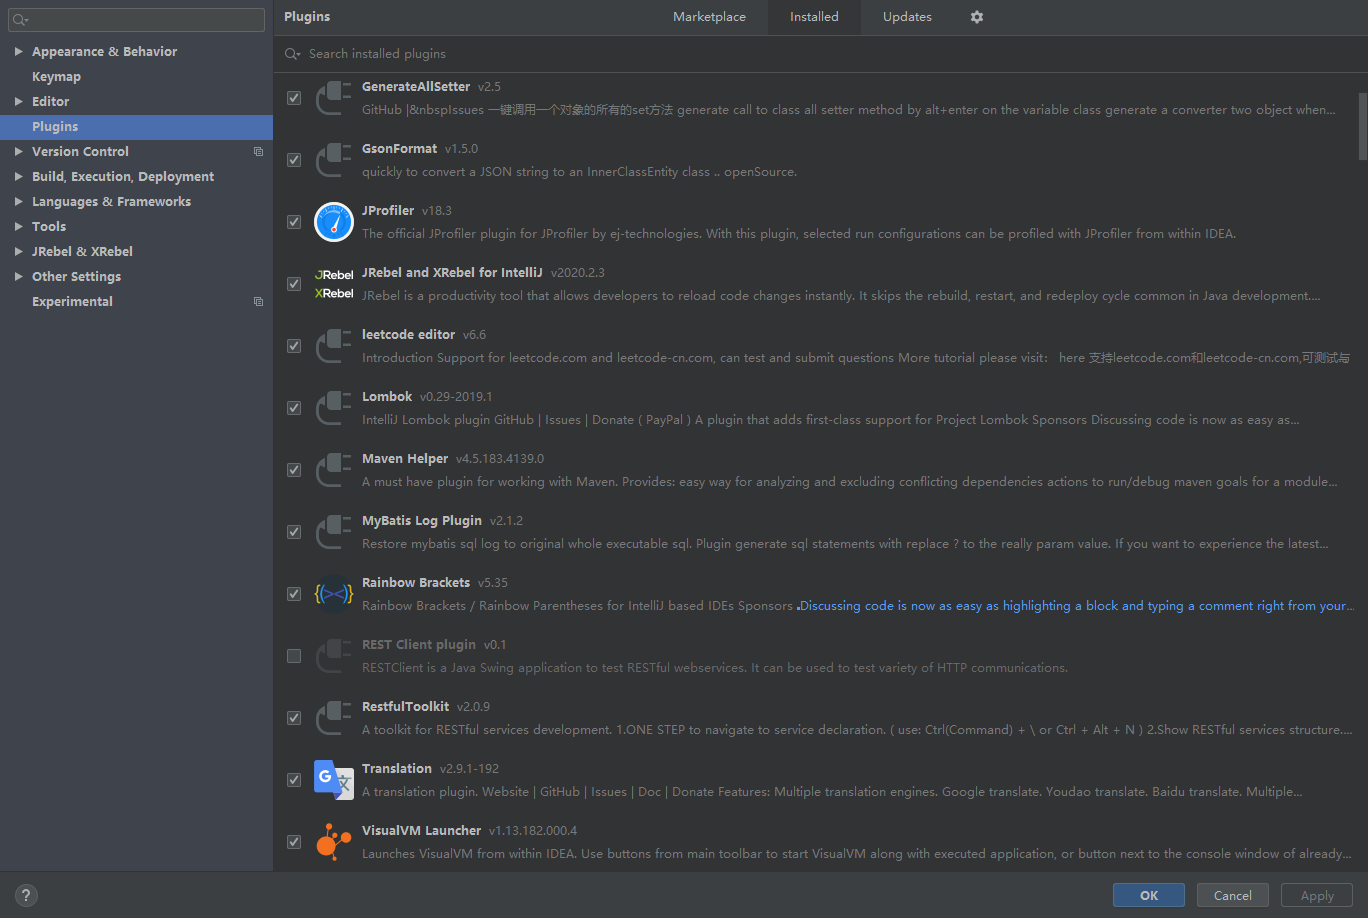The image size is (1368, 918).
Task: Open Experimental settings item
Action: point(136,302)
